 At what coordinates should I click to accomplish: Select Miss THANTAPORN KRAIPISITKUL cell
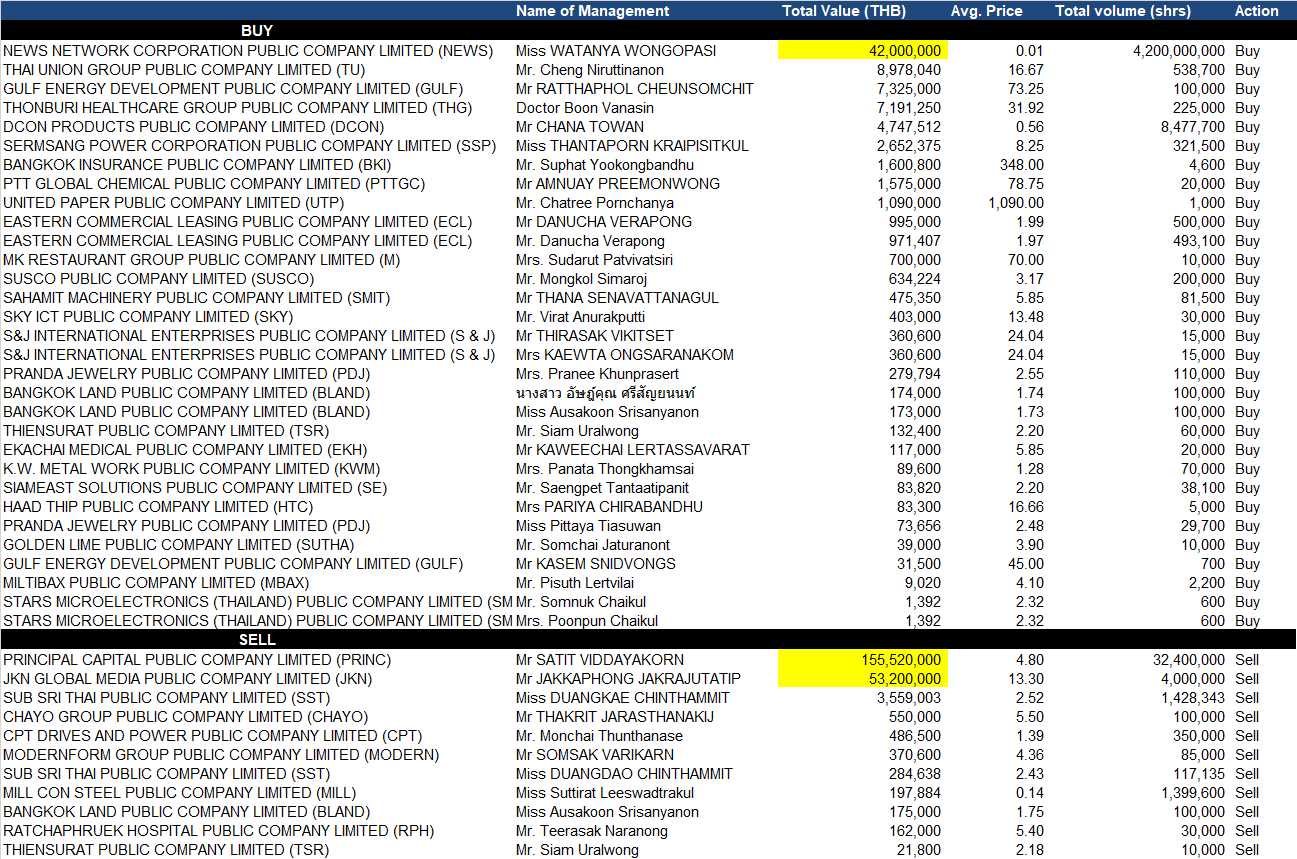tap(632, 146)
